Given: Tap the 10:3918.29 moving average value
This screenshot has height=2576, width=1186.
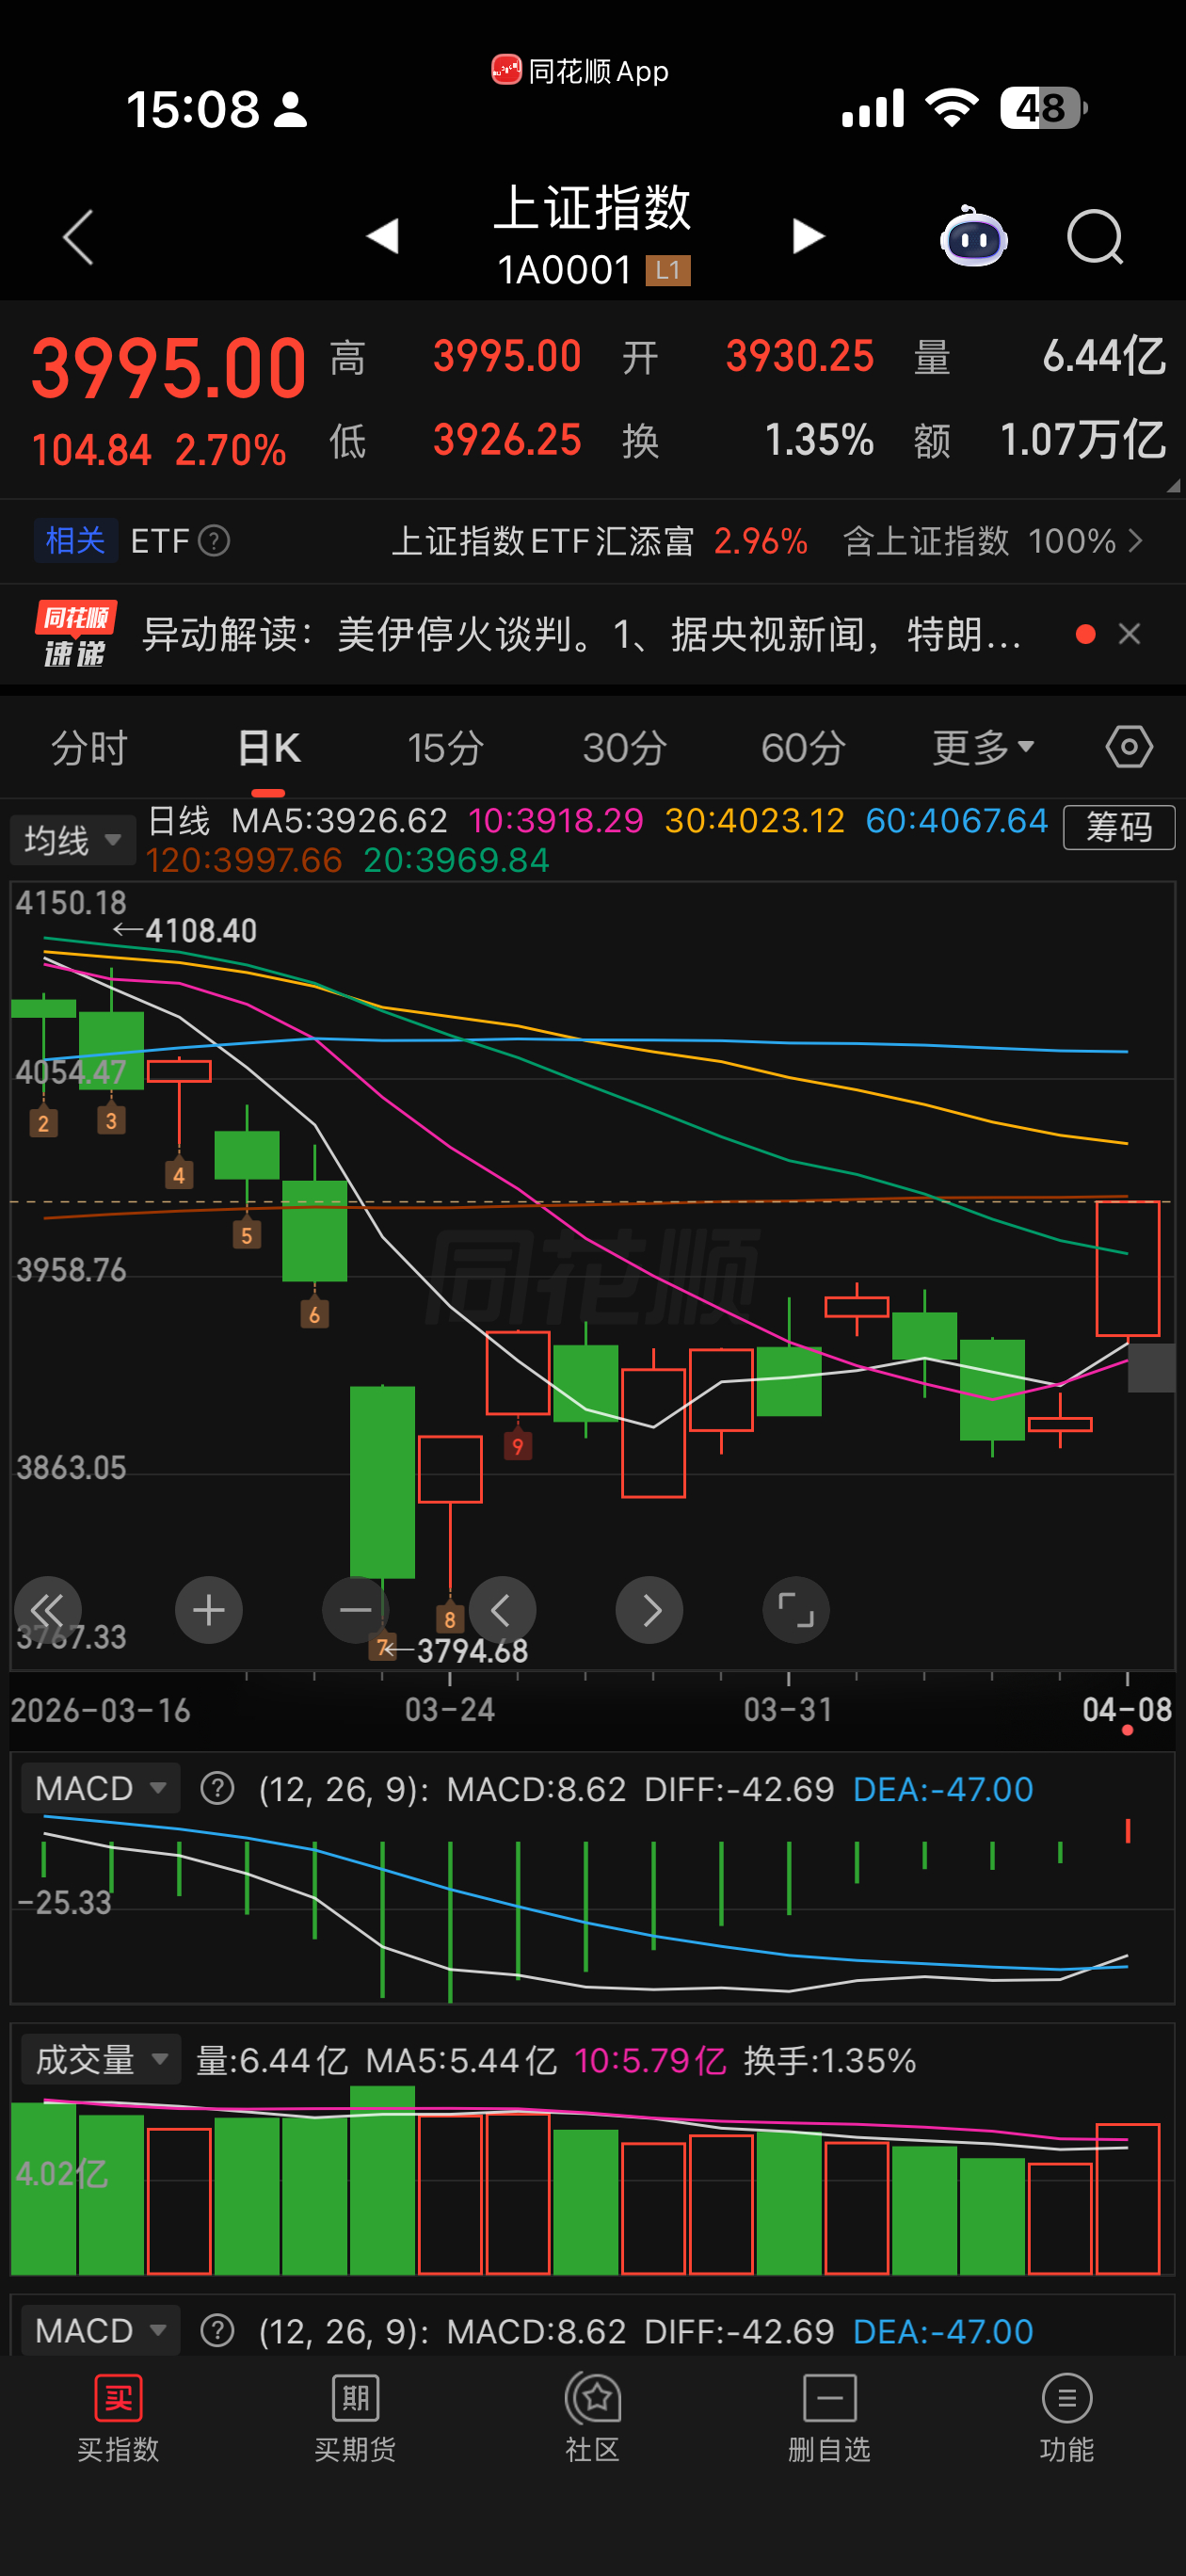Looking at the screenshot, I should pyautogui.click(x=556, y=820).
